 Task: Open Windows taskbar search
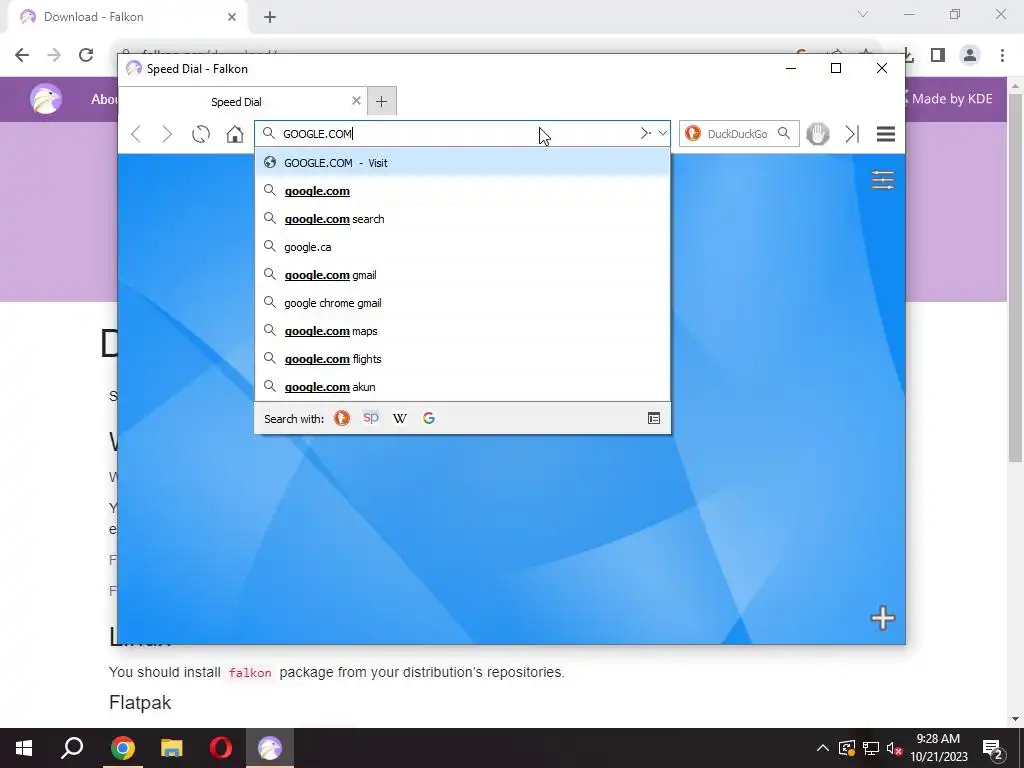(72, 748)
